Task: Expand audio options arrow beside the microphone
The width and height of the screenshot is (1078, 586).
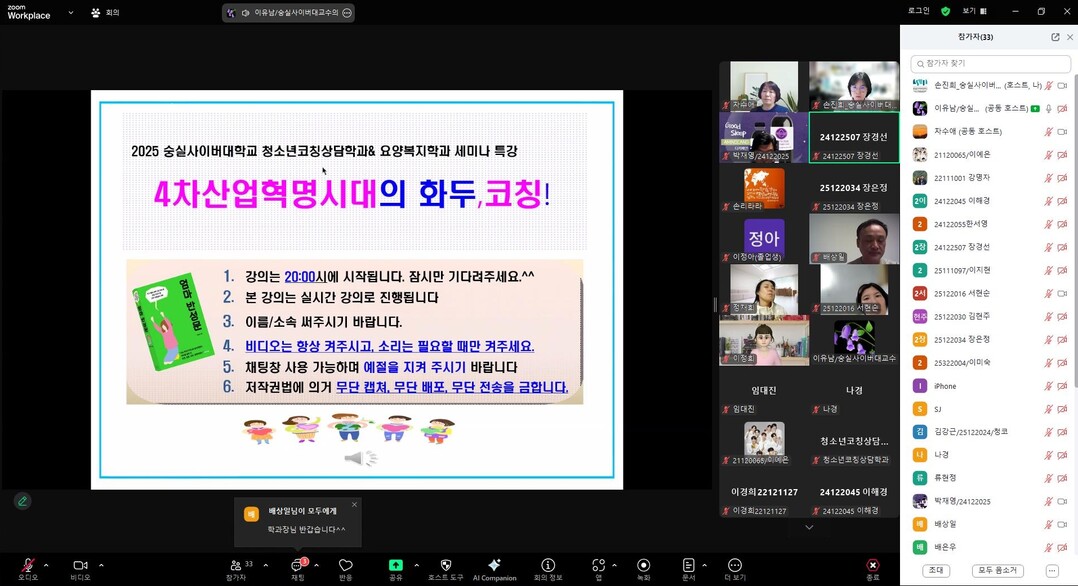Action: tap(46, 565)
